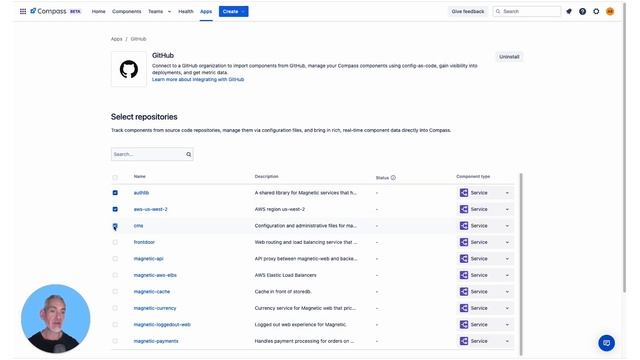Check the frontdoor repository checkbox
Viewport: 640px width, 360px height.
tap(115, 242)
